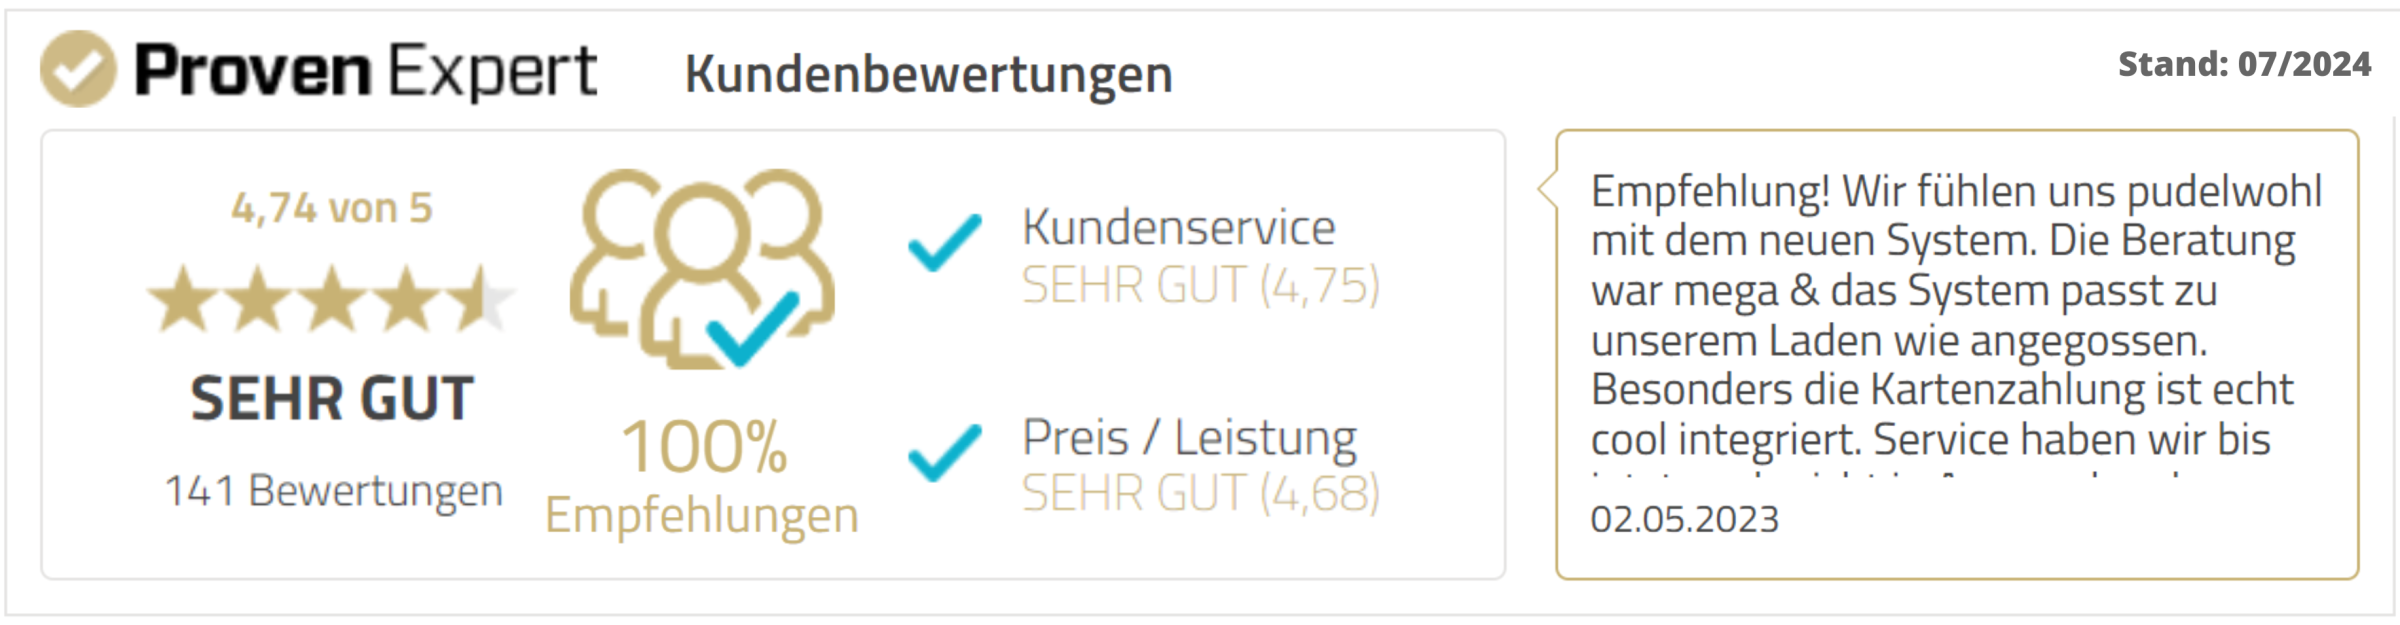Select the Kundenservice category label
The height and width of the screenshot is (625, 2400).
[x=1178, y=227]
